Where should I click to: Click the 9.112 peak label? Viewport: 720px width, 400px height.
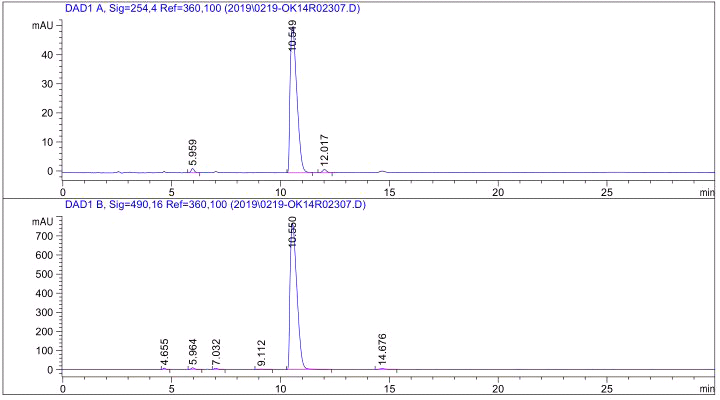[261, 353]
